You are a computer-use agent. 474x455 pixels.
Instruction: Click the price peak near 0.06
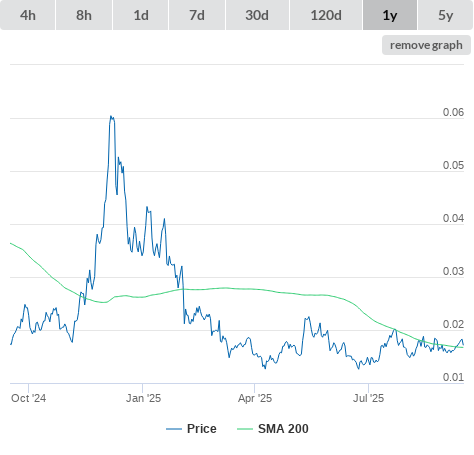click(111, 117)
